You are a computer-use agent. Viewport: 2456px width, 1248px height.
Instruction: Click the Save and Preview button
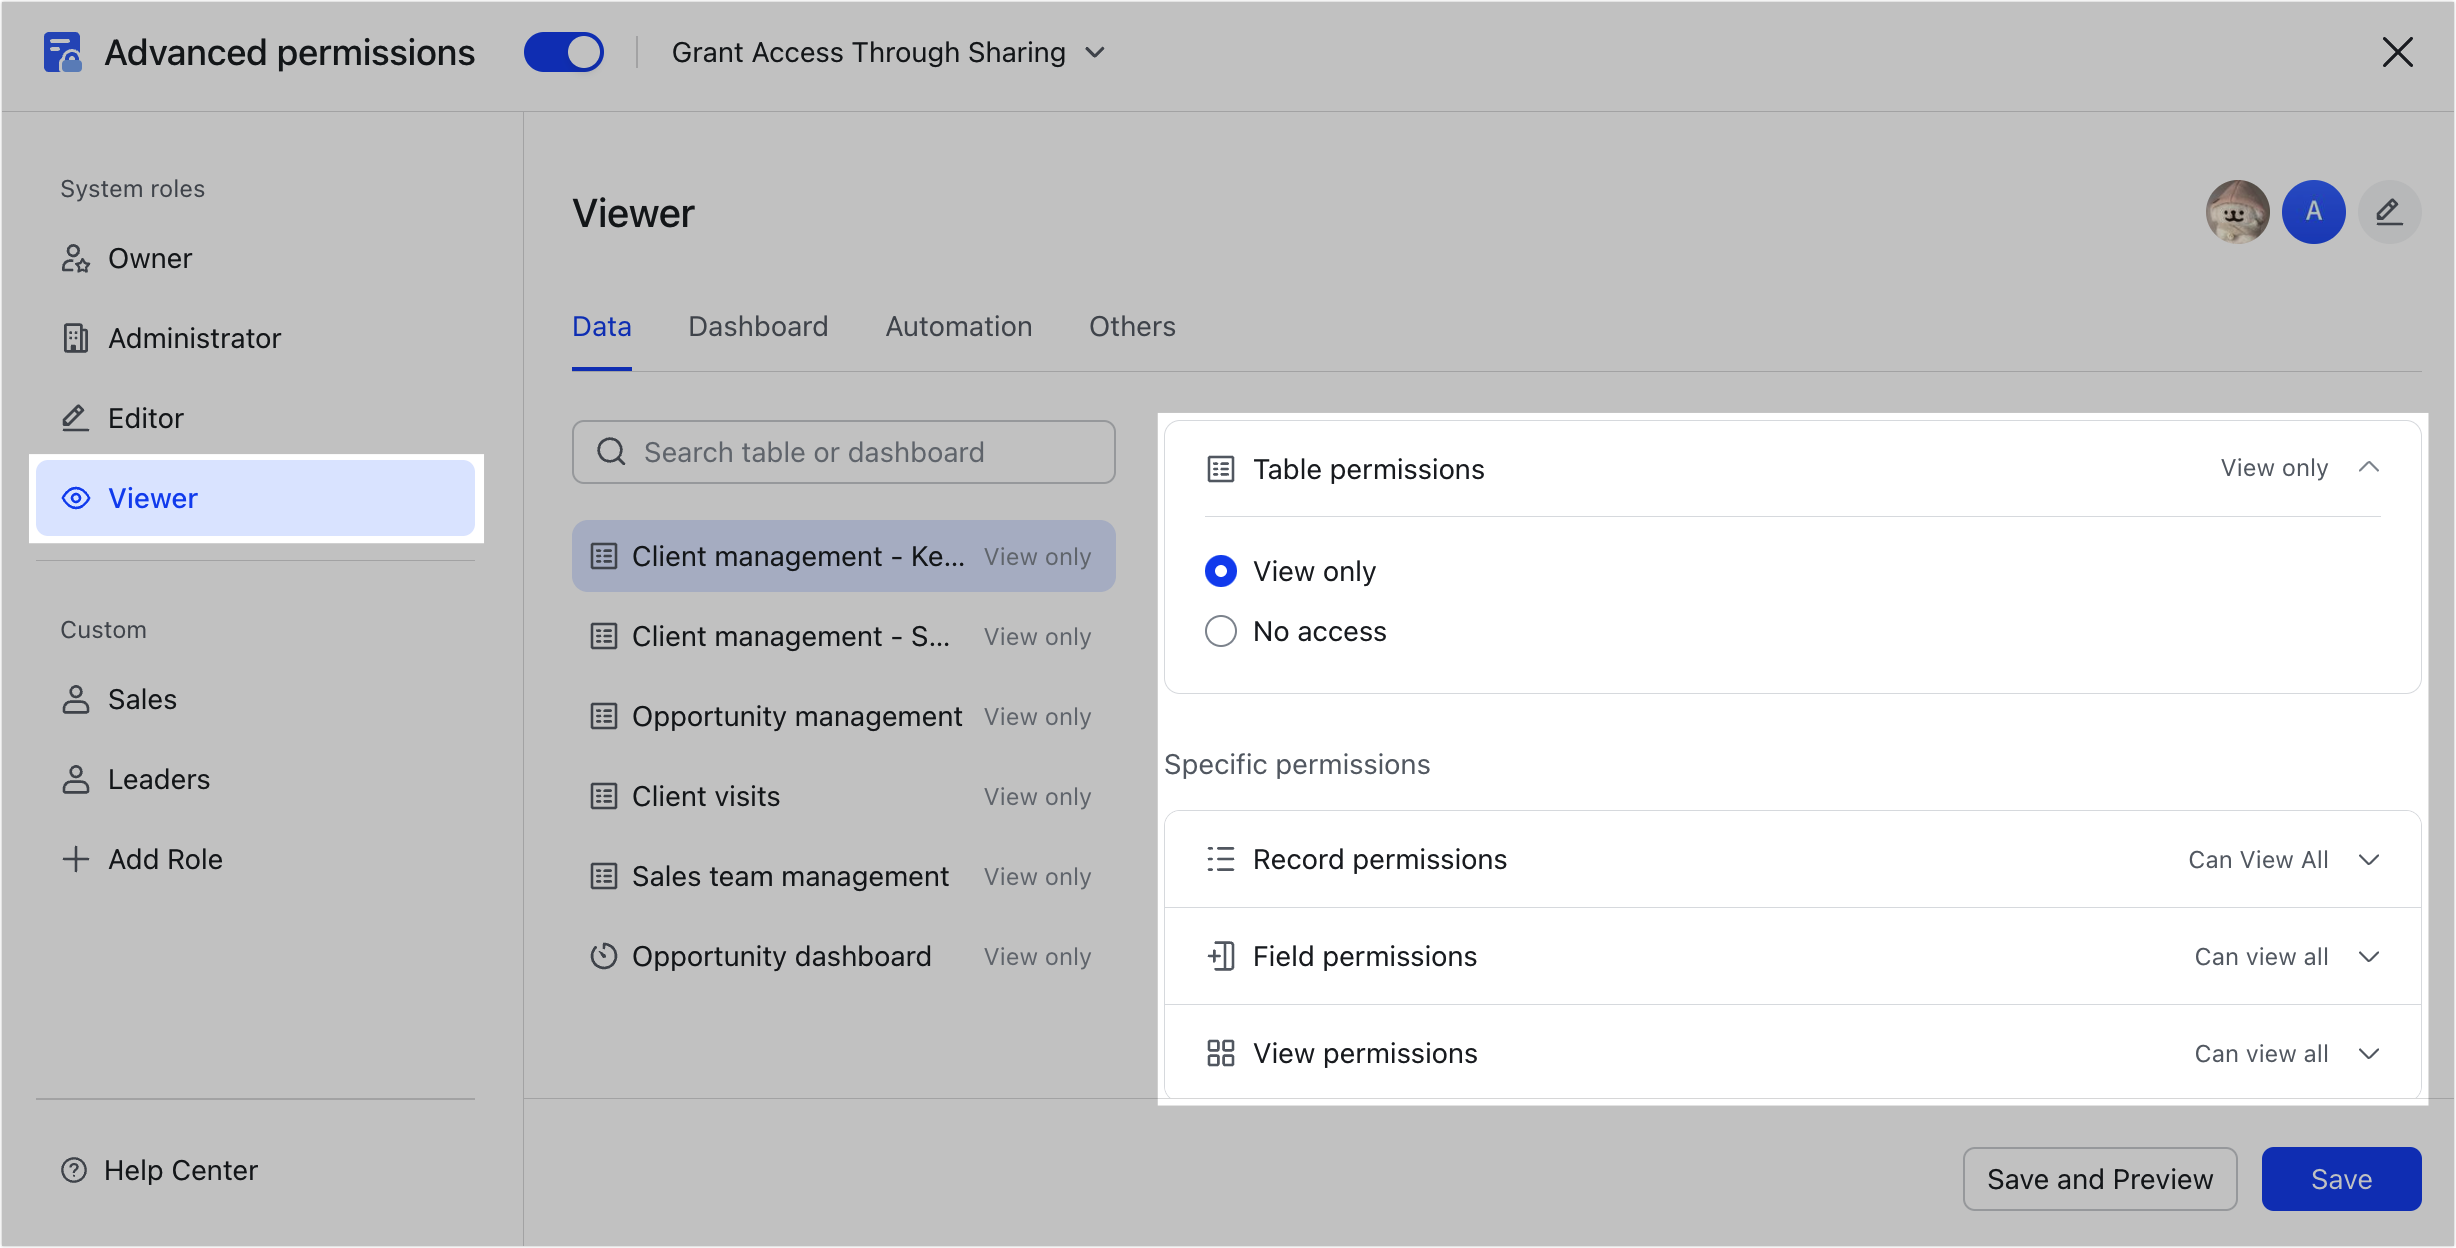click(2100, 1179)
